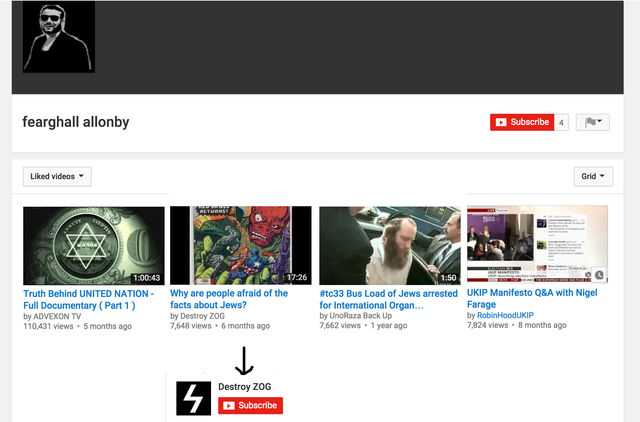Screen dimensions: 640x422
Task: Open the thumbnail with 1:00:43 duration
Action: tap(94, 245)
